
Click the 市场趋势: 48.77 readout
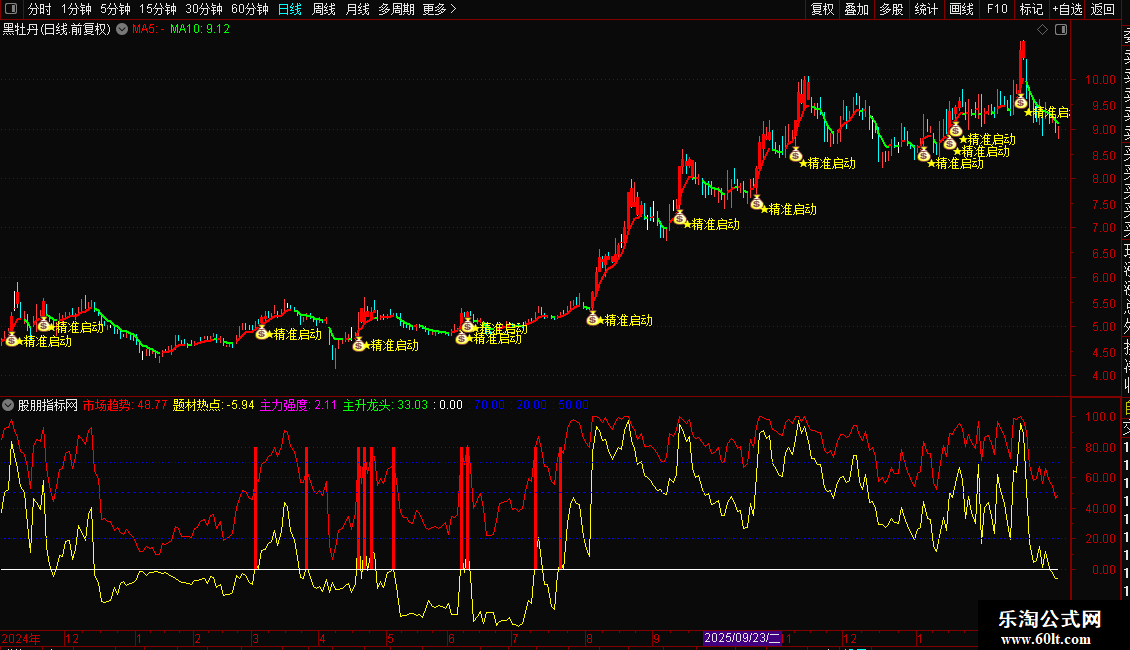click(125, 405)
